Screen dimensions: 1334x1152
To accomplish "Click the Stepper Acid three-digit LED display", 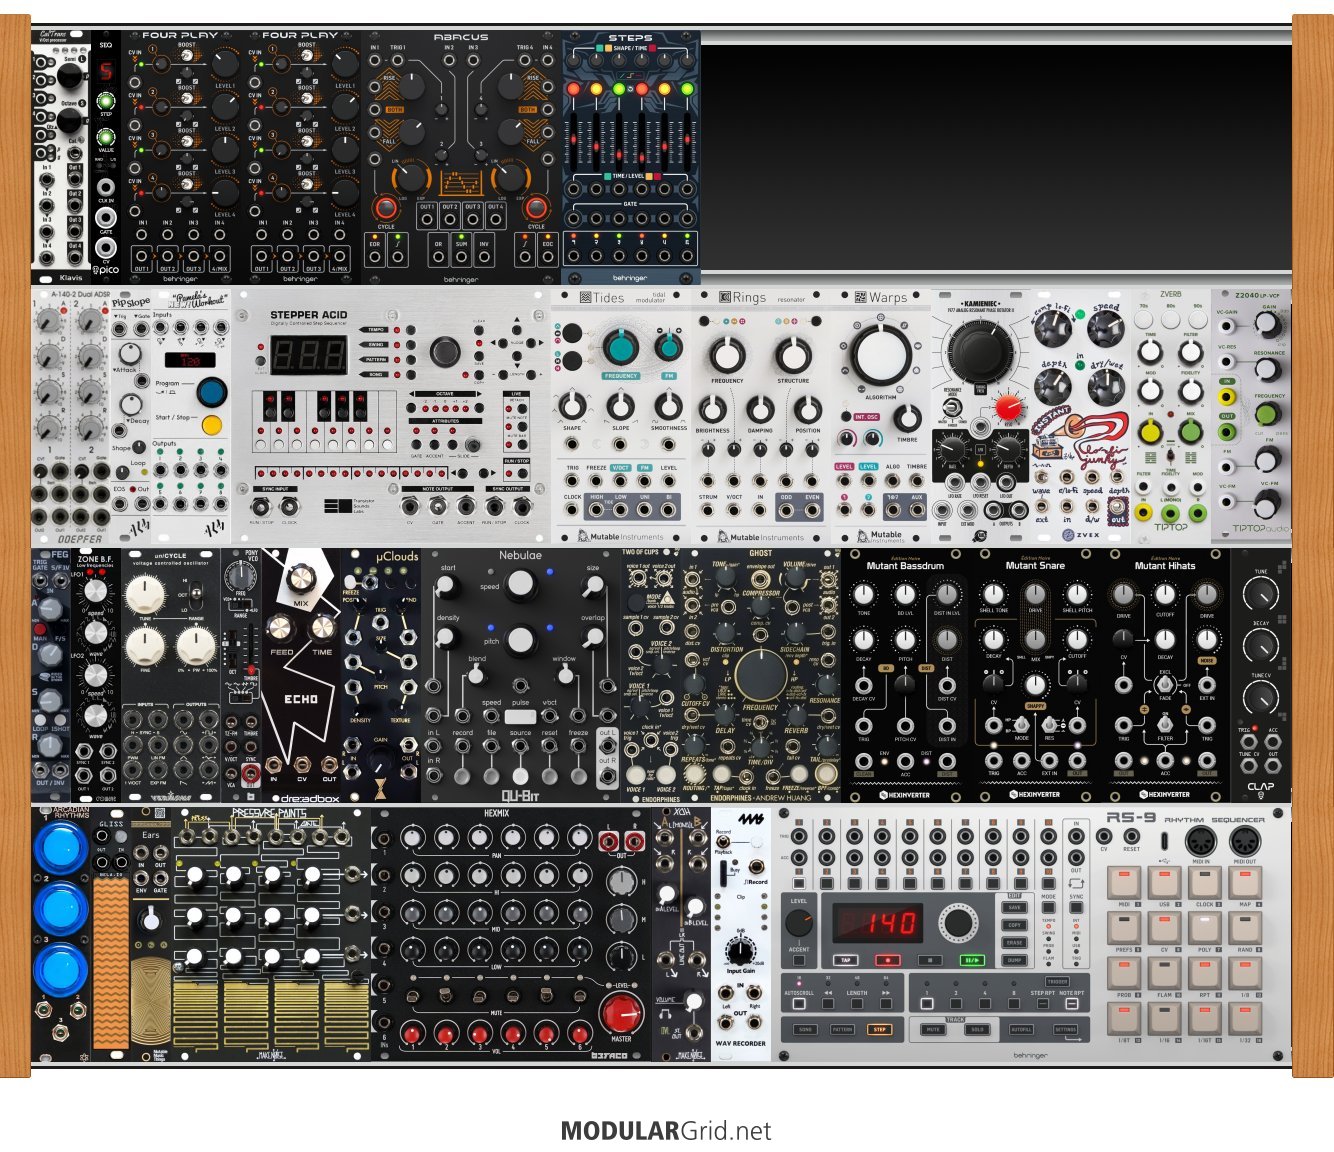I will 309,356.
